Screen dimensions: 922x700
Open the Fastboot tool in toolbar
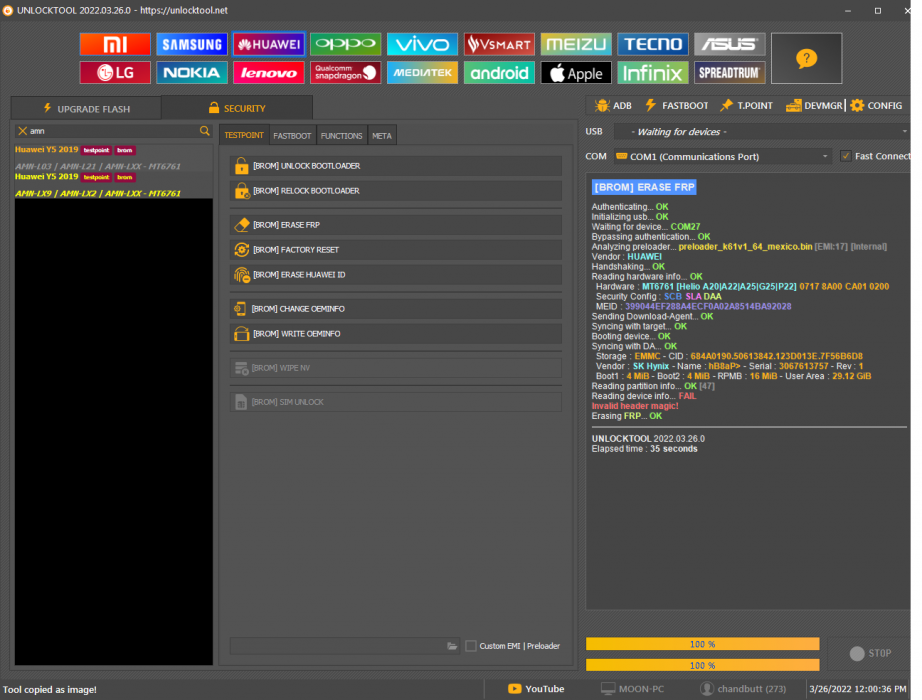677,106
